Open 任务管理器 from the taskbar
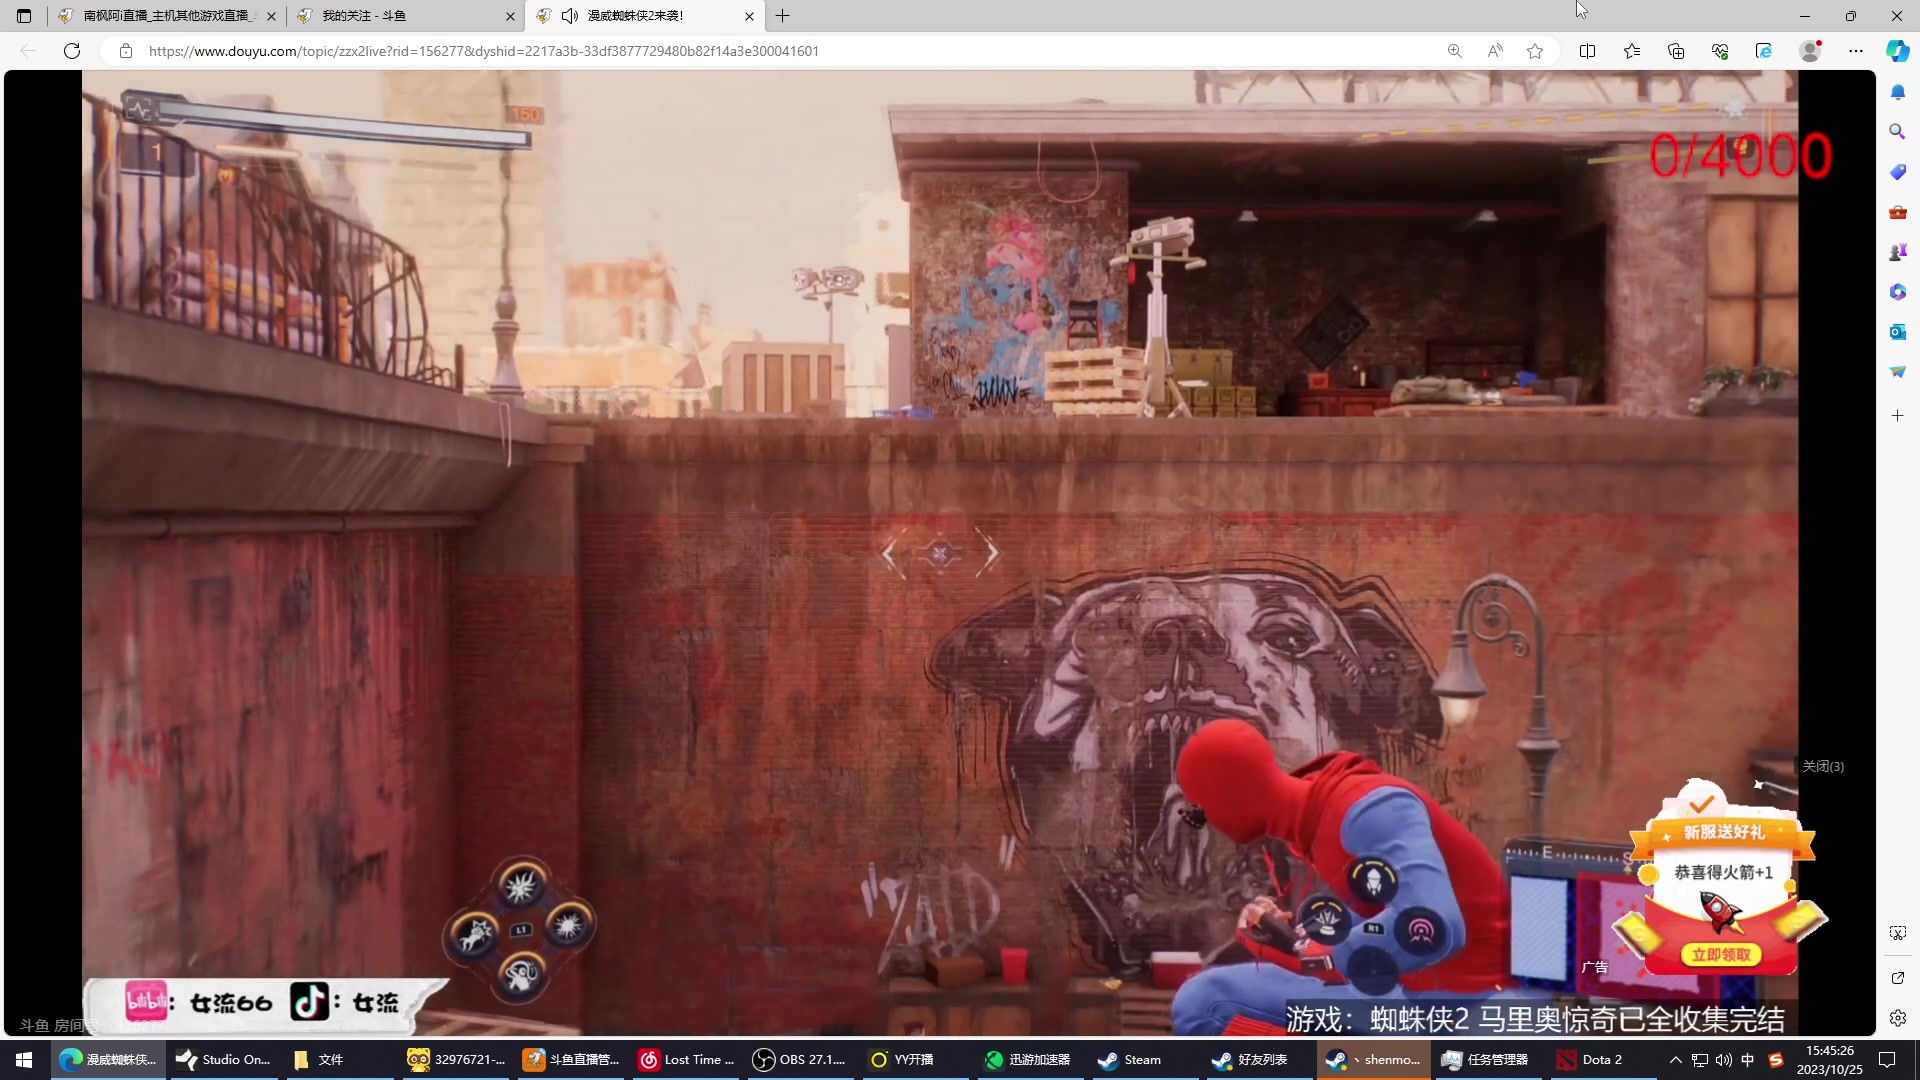This screenshot has width=1920, height=1080. pyautogui.click(x=1486, y=1060)
